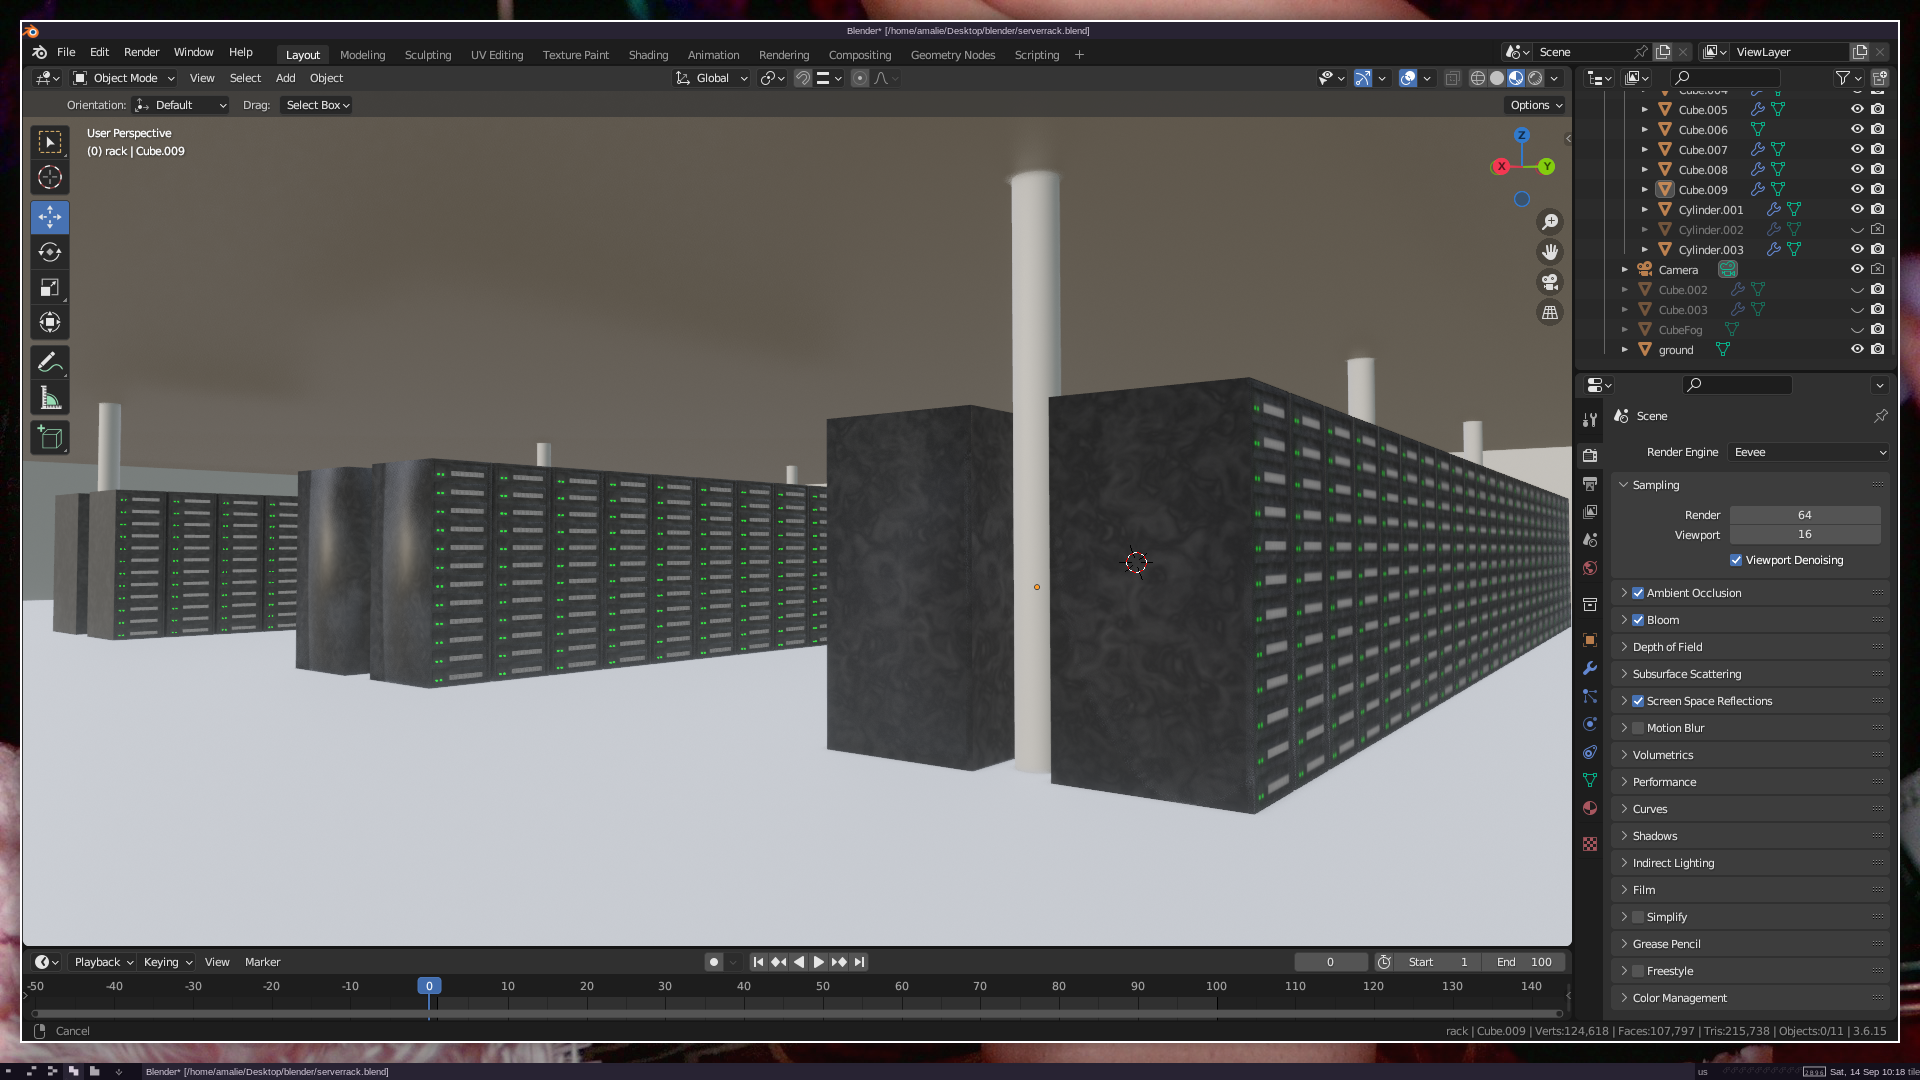Disable Bloom checkbox
This screenshot has height=1080, width=1920.
(x=1638, y=620)
